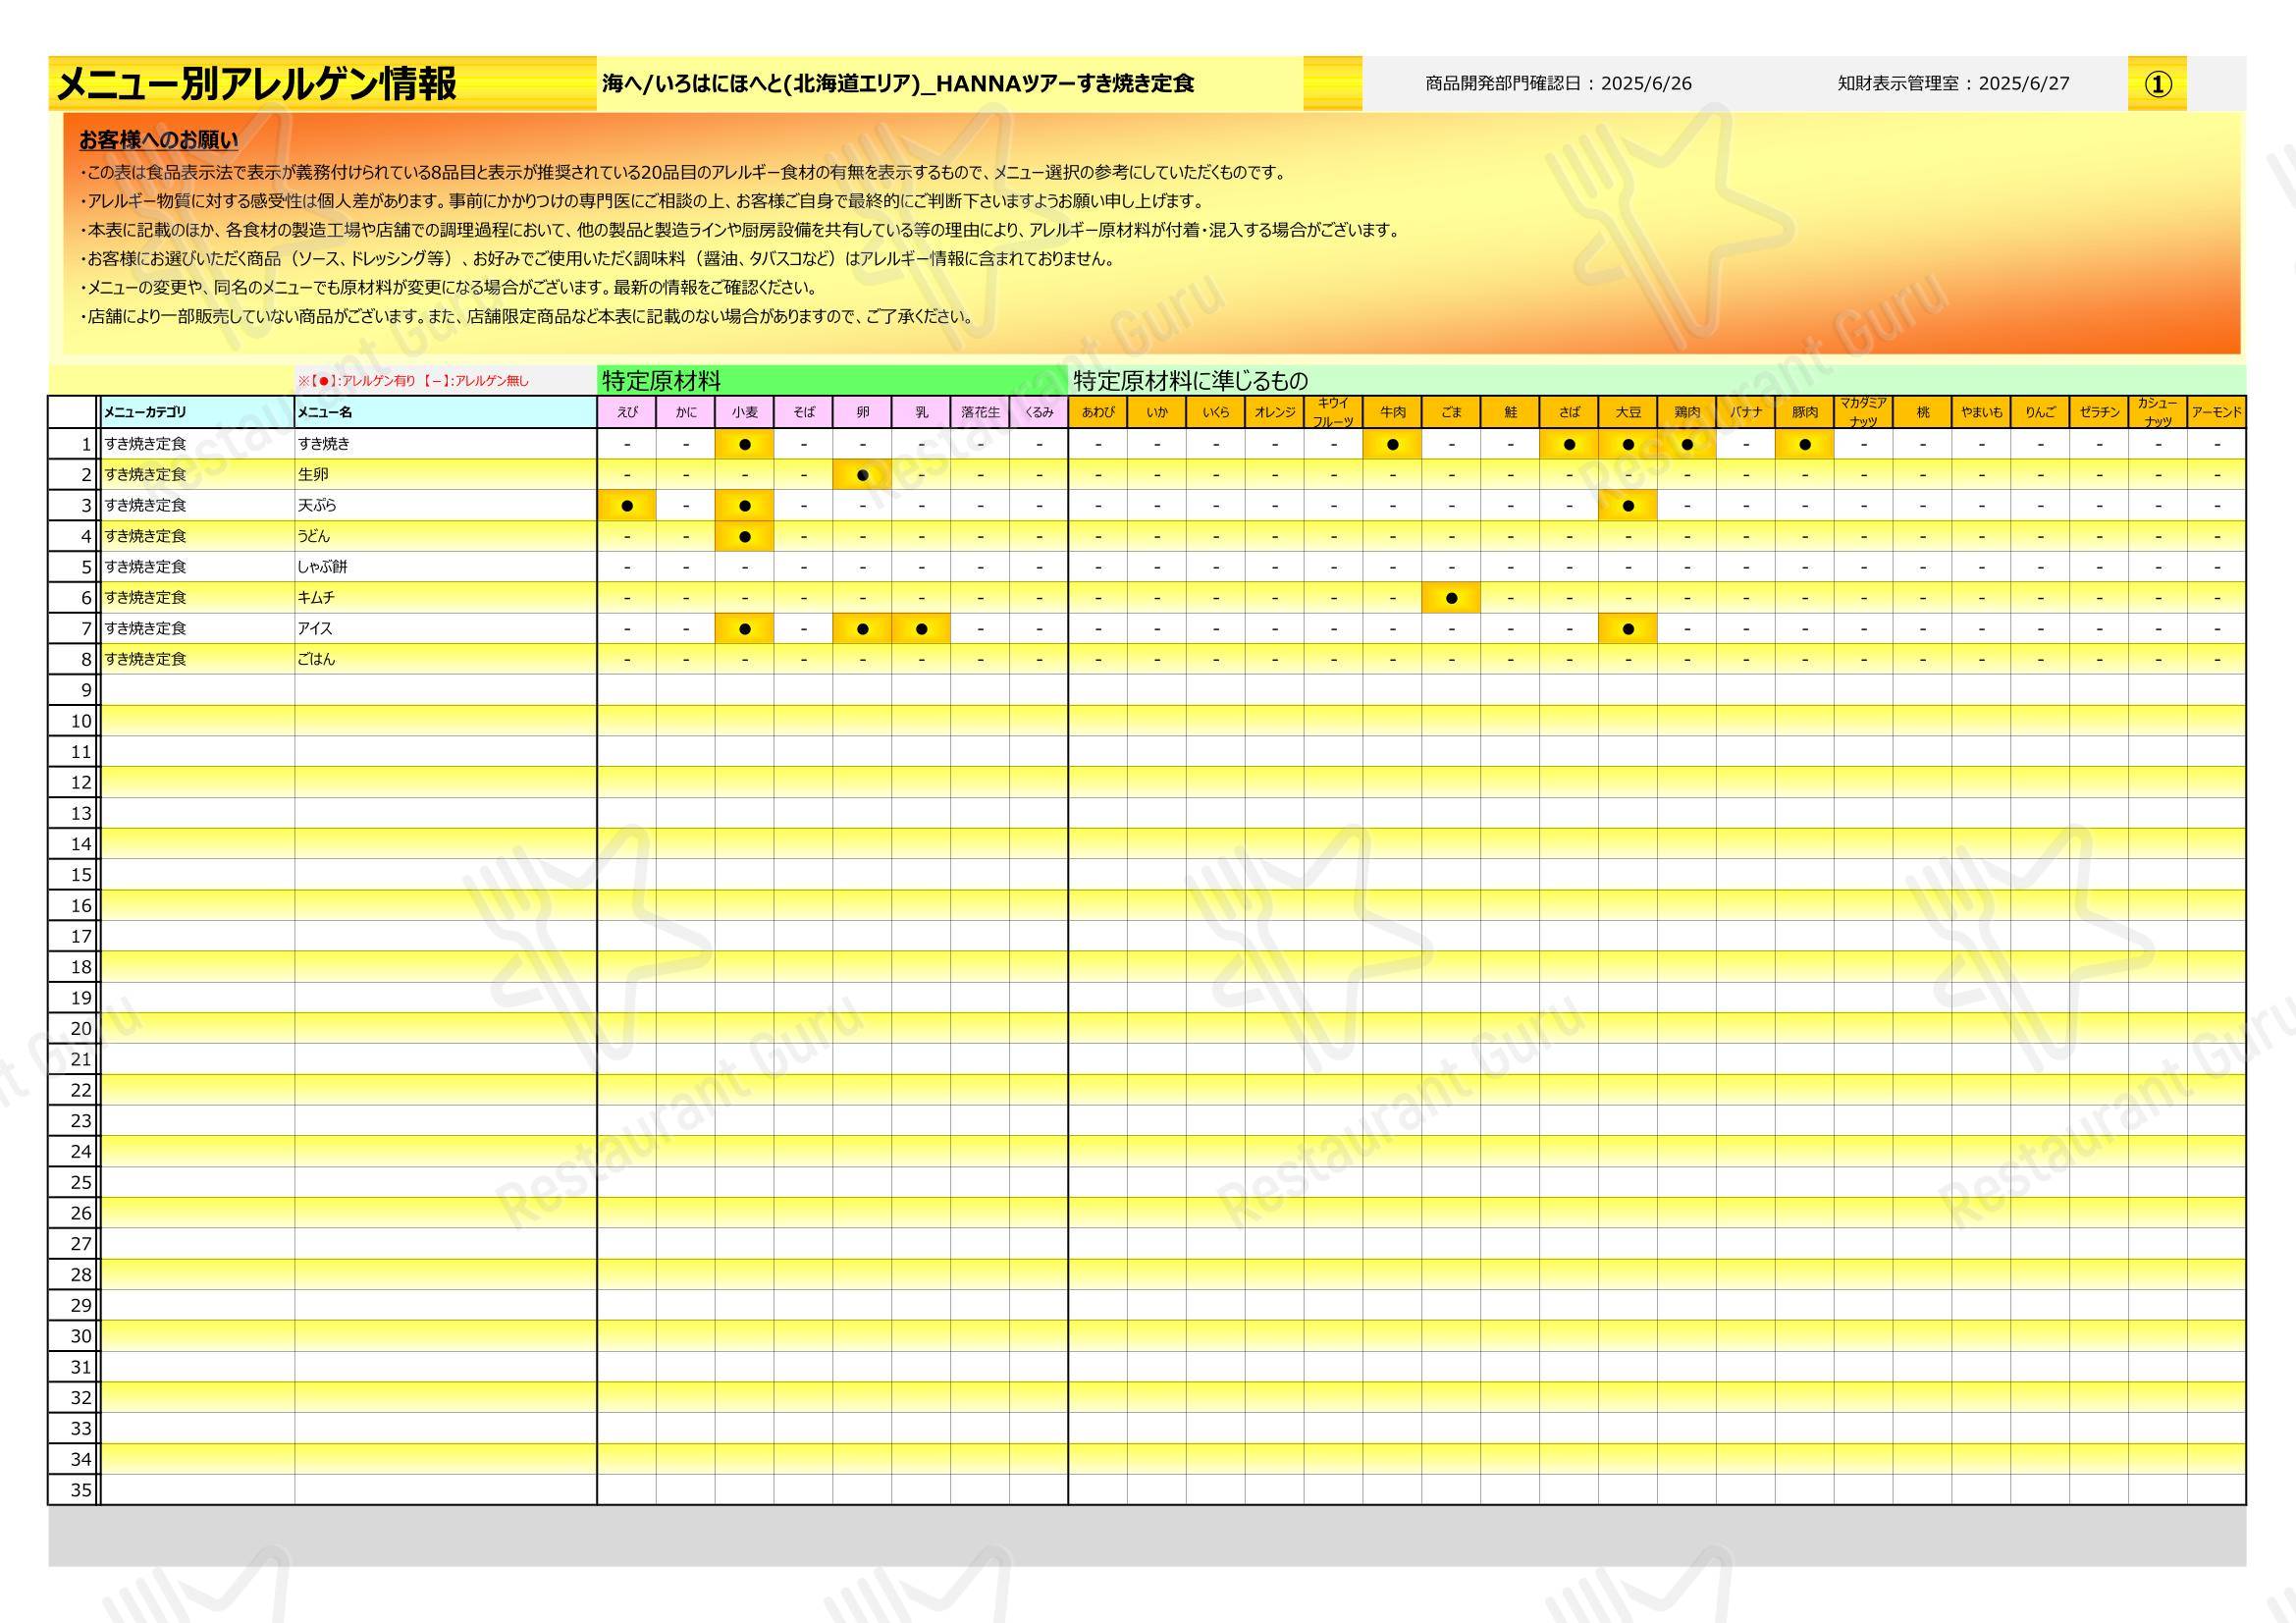Select the menu name ごはん
2296x1623 pixels.
coord(317,659)
